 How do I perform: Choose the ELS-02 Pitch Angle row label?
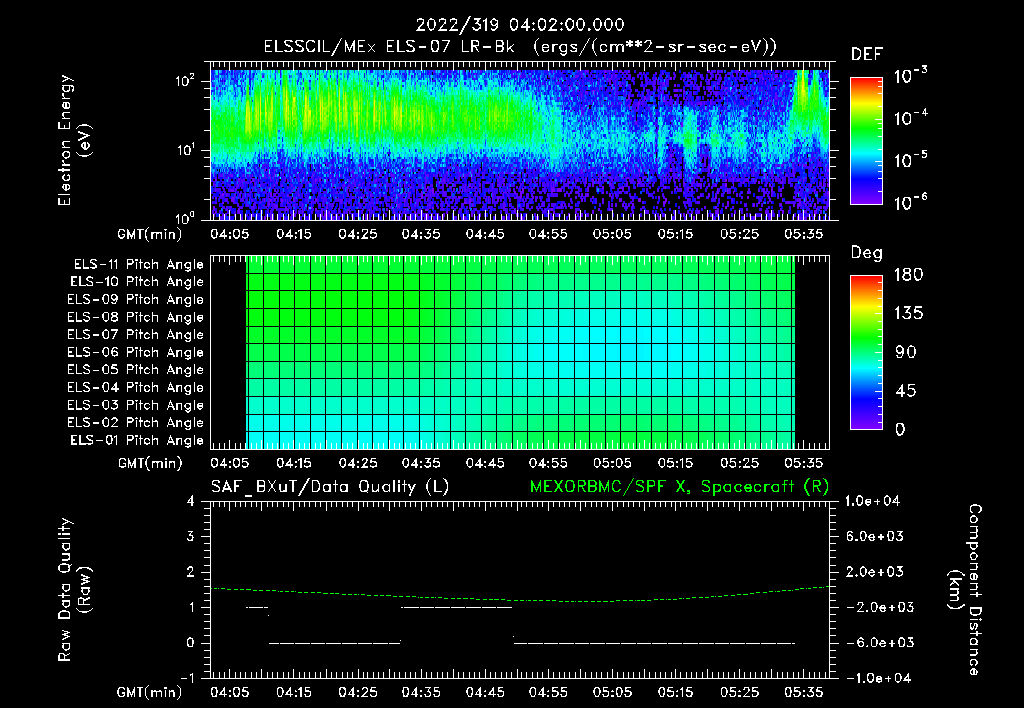coord(135,423)
